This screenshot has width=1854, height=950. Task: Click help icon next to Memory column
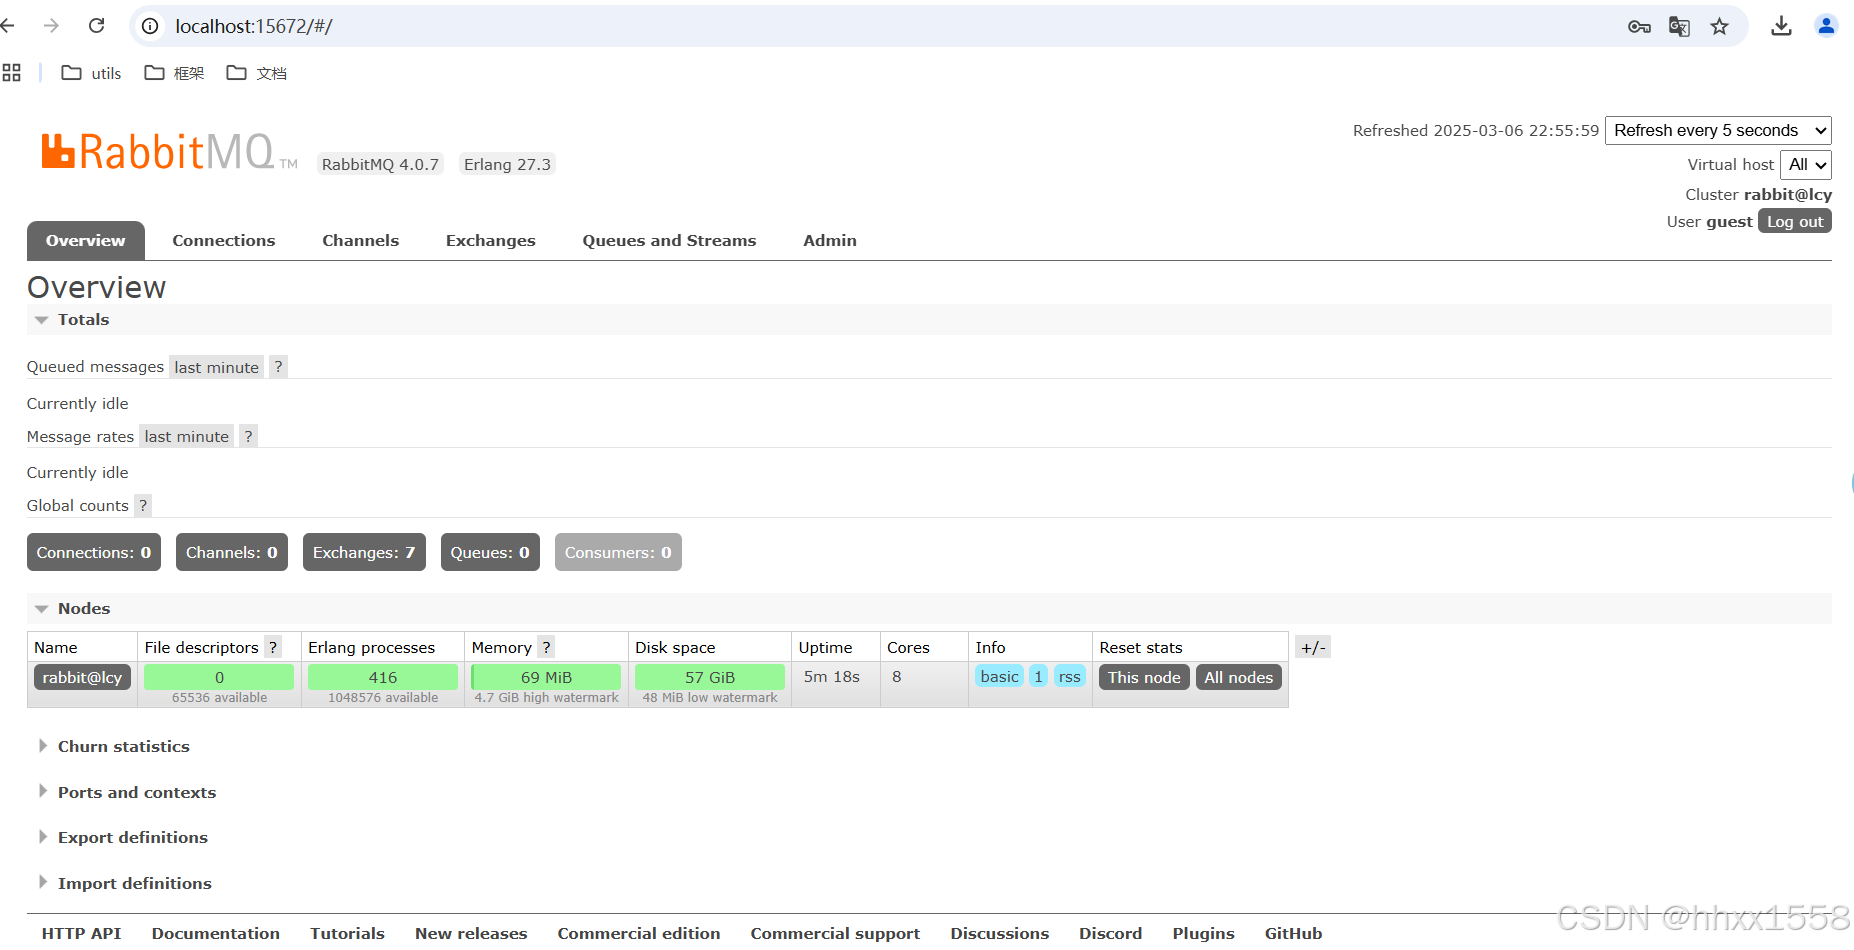pos(546,647)
